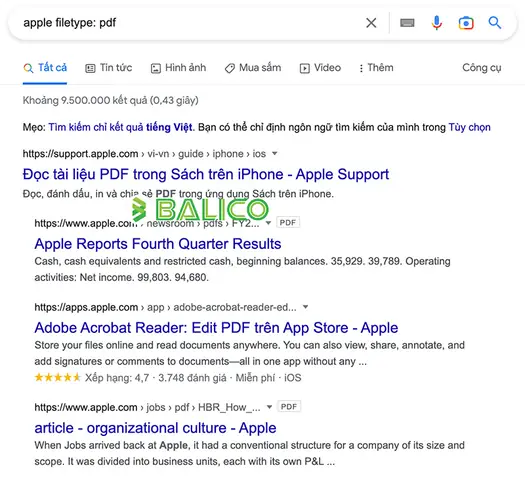Switch to Video results tab
525x480 pixels.
[320, 68]
